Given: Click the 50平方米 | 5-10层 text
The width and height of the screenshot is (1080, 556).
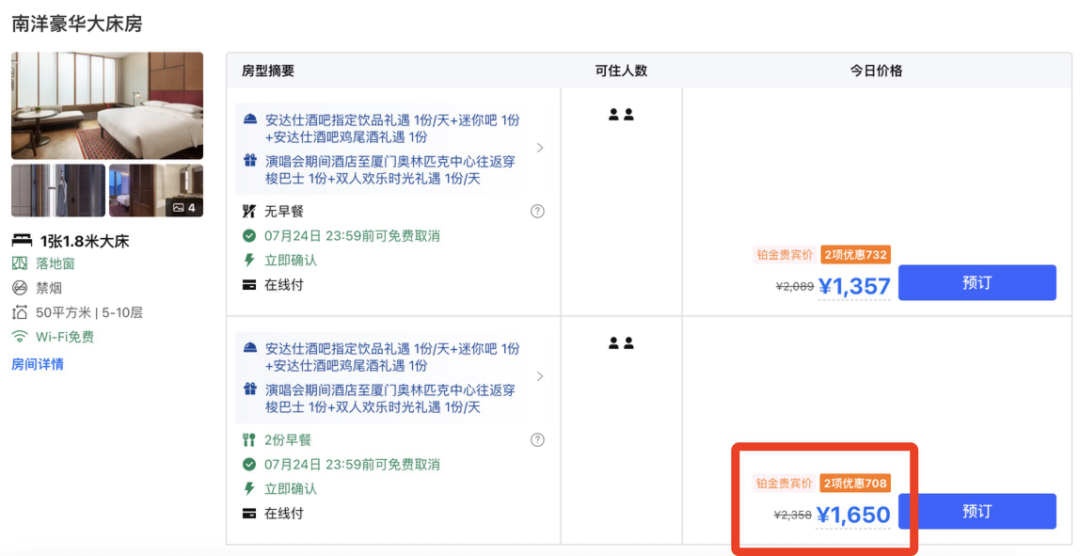Looking at the screenshot, I should pyautogui.click(x=90, y=313).
